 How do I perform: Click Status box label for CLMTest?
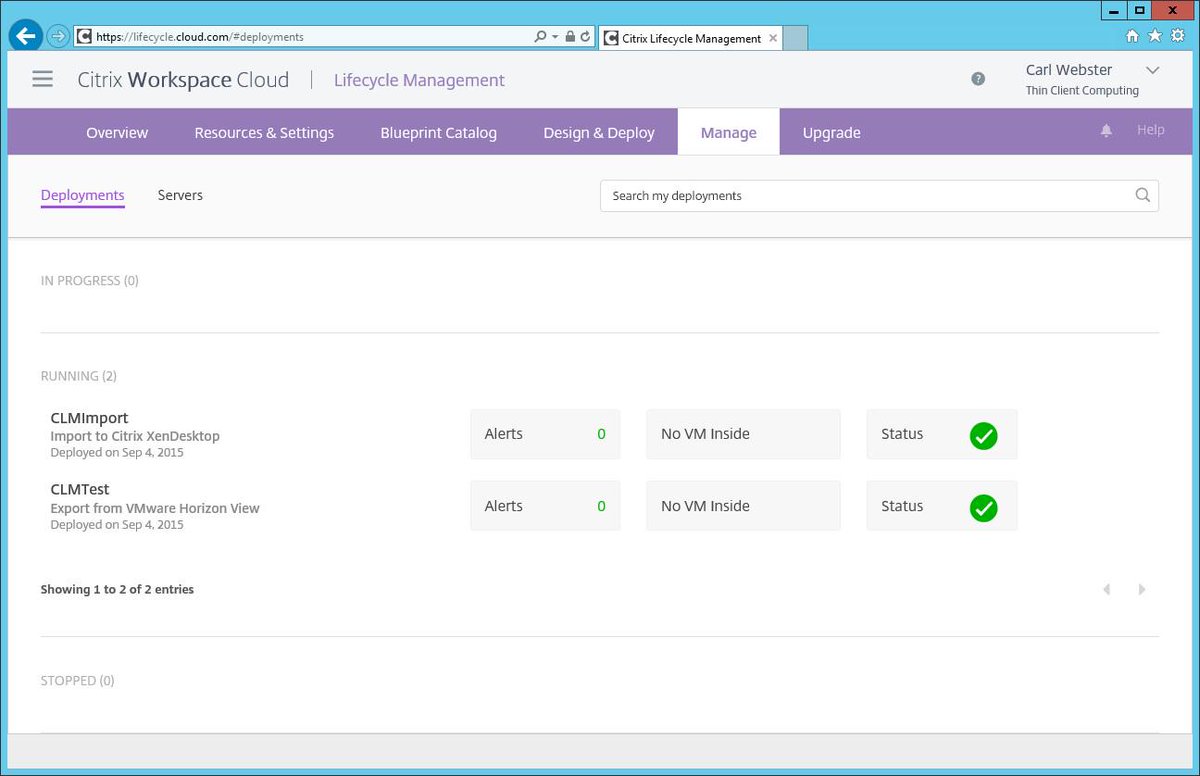point(902,506)
